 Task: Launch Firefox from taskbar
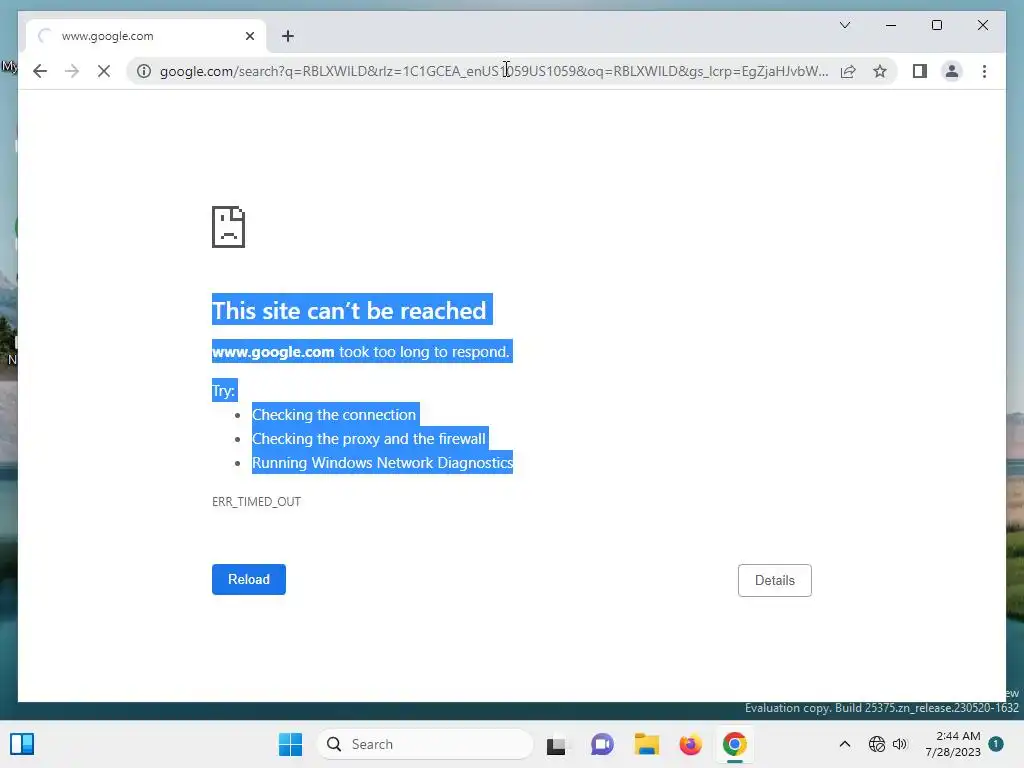point(690,744)
